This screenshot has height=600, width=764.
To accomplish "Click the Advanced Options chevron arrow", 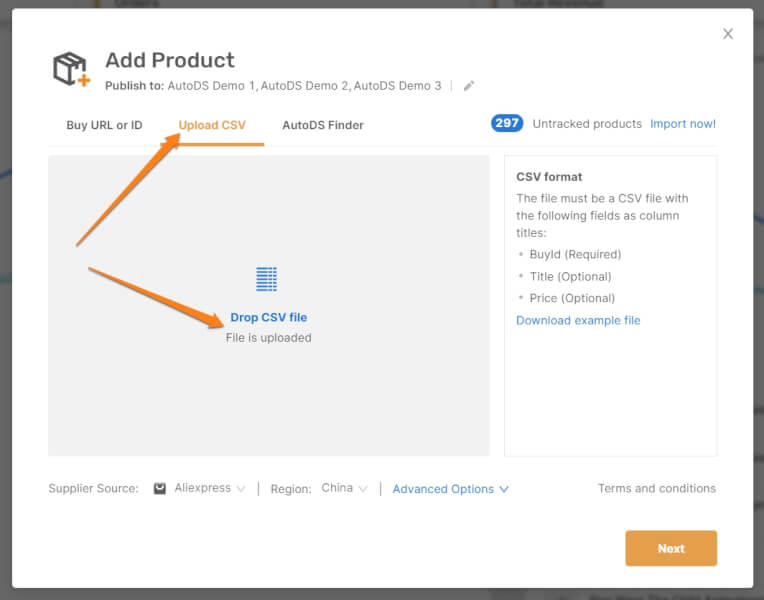I will pyautogui.click(x=504, y=489).
